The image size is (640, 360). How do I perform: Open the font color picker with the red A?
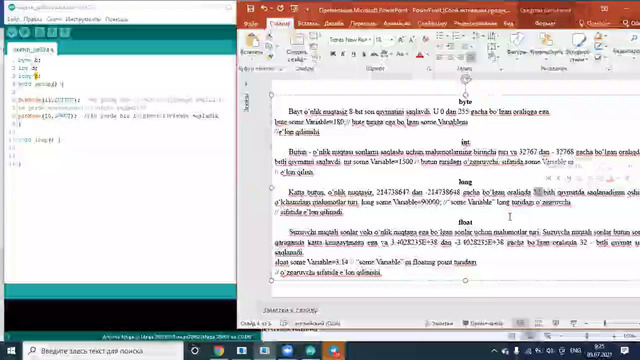pos(420,54)
